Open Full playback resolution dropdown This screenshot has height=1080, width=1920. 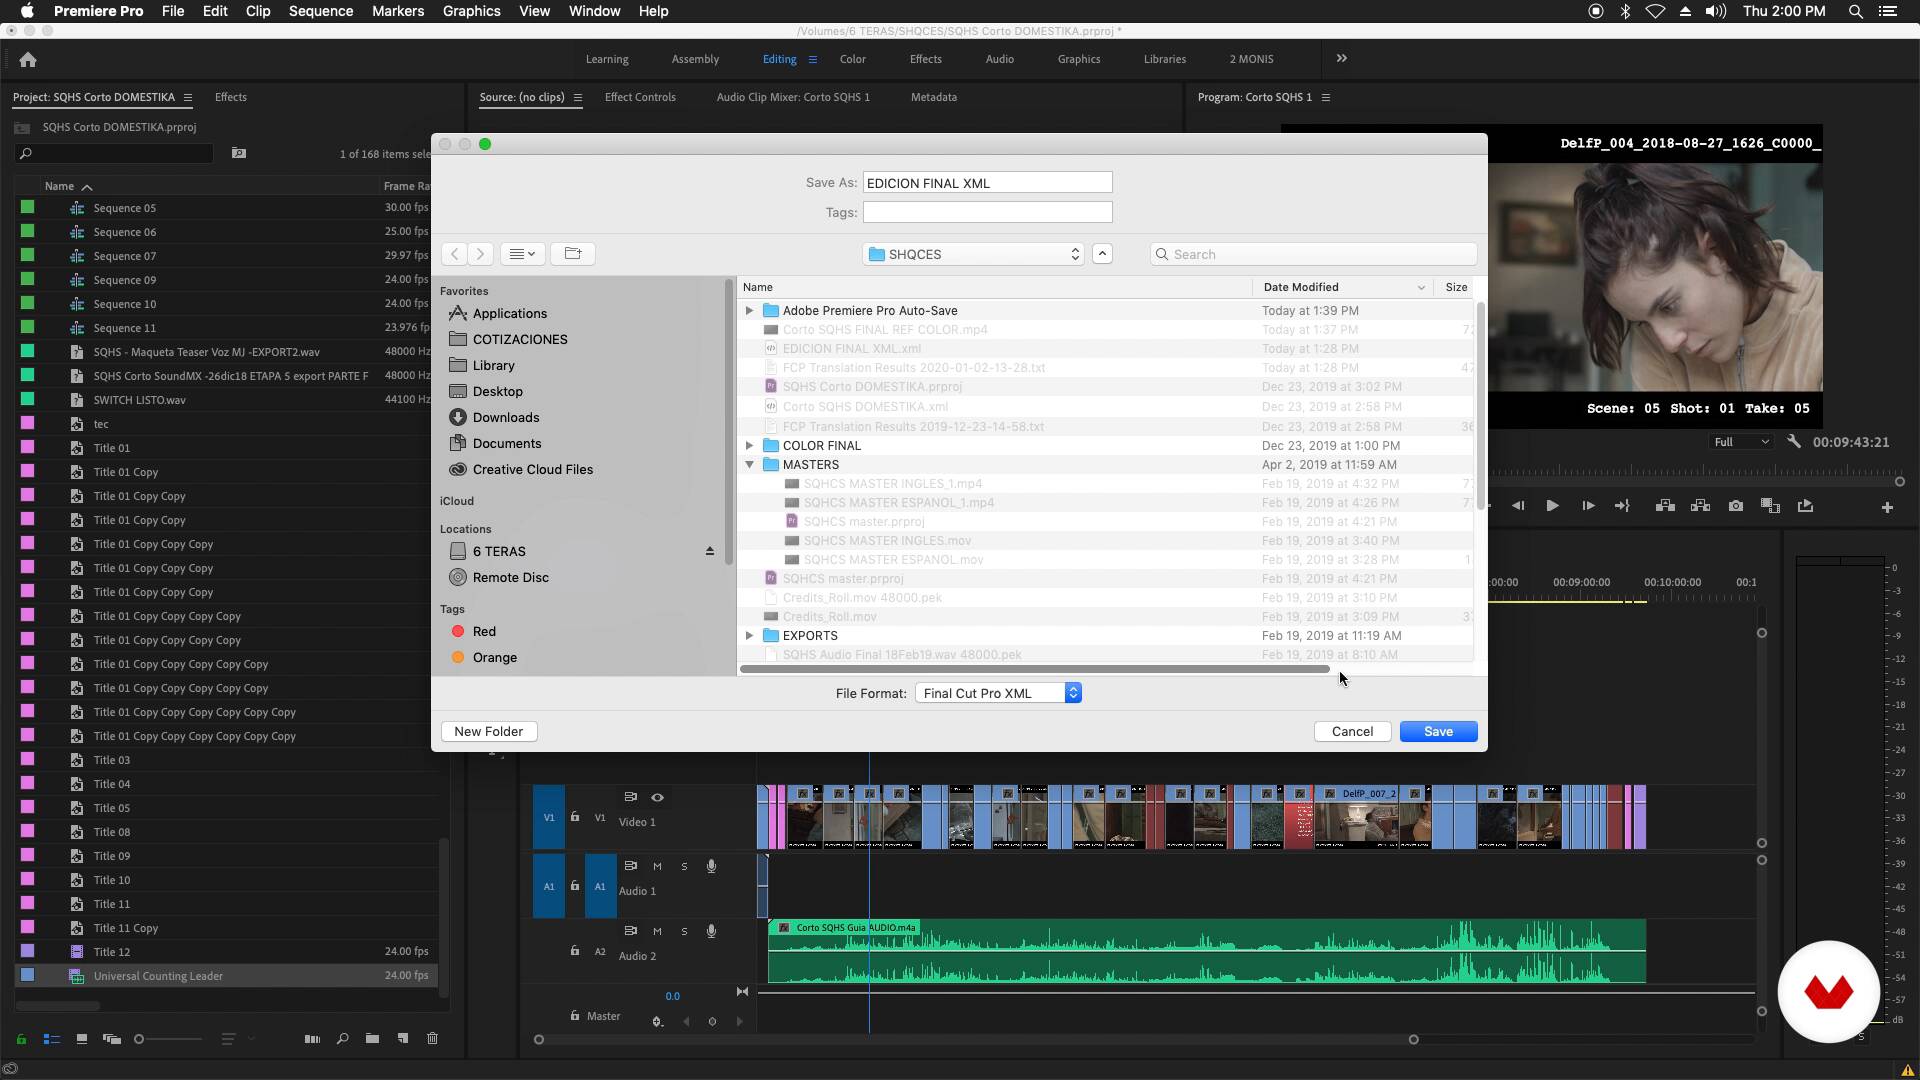click(x=1741, y=442)
